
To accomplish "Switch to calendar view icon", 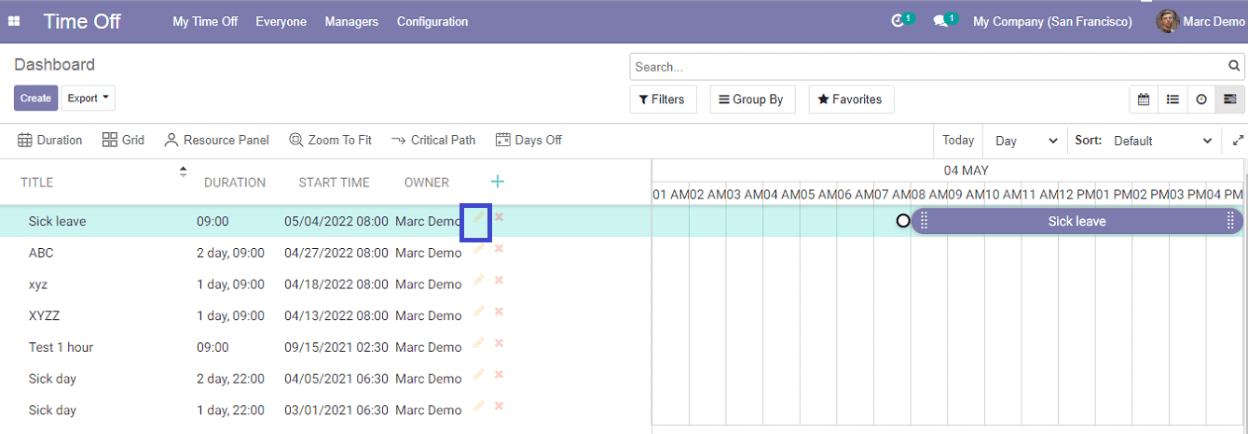I will point(1143,99).
